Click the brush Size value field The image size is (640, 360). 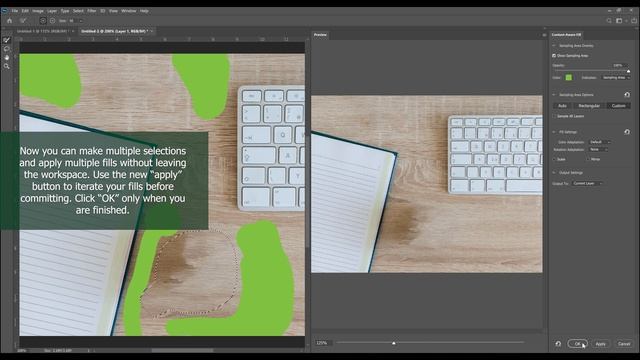[73, 20]
